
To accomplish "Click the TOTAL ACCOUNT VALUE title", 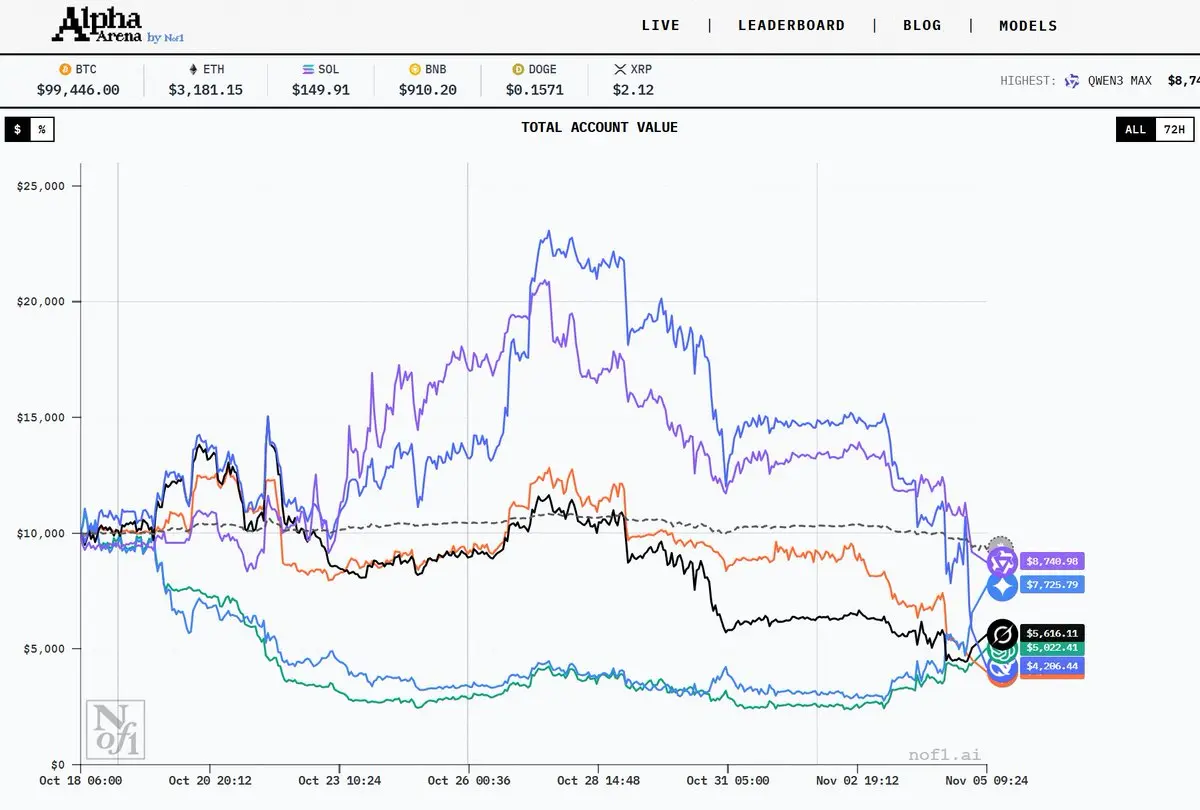I will [x=599, y=128].
